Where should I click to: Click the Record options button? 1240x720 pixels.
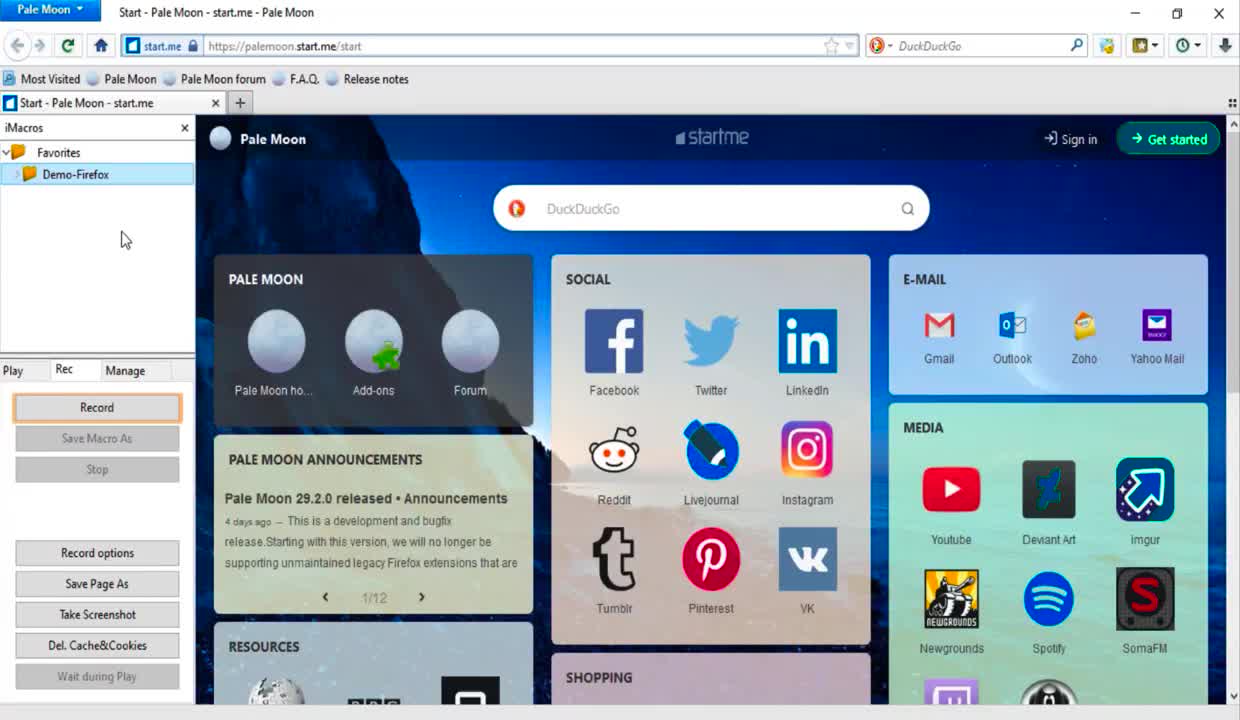tap(97, 553)
